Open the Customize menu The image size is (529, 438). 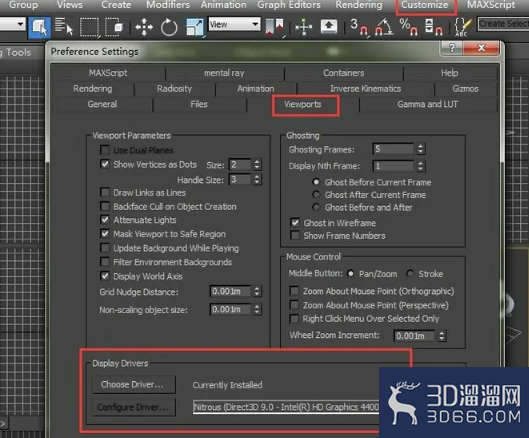pyautogui.click(x=425, y=5)
